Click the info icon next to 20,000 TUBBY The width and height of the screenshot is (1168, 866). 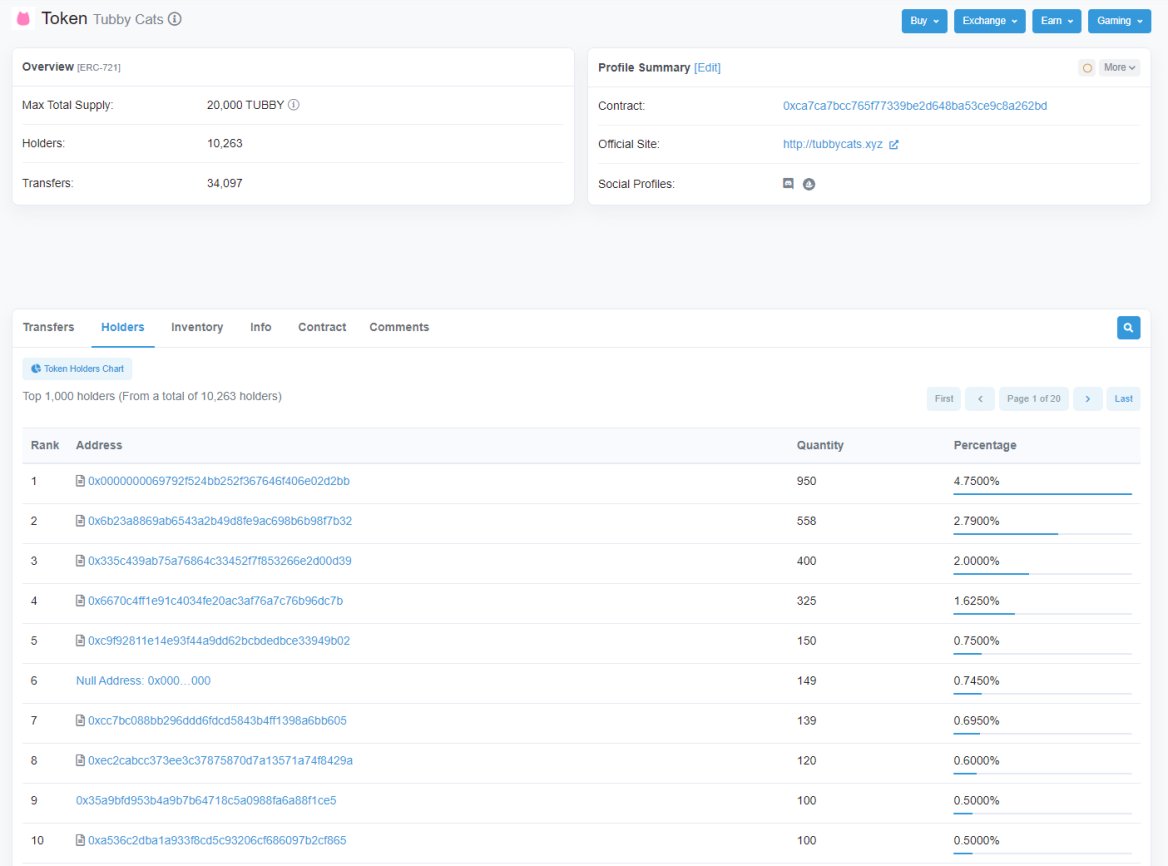[x=293, y=105]
